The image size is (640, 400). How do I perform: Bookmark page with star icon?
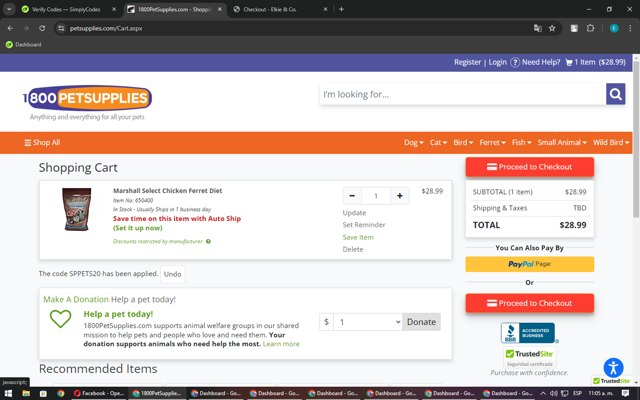552,28
